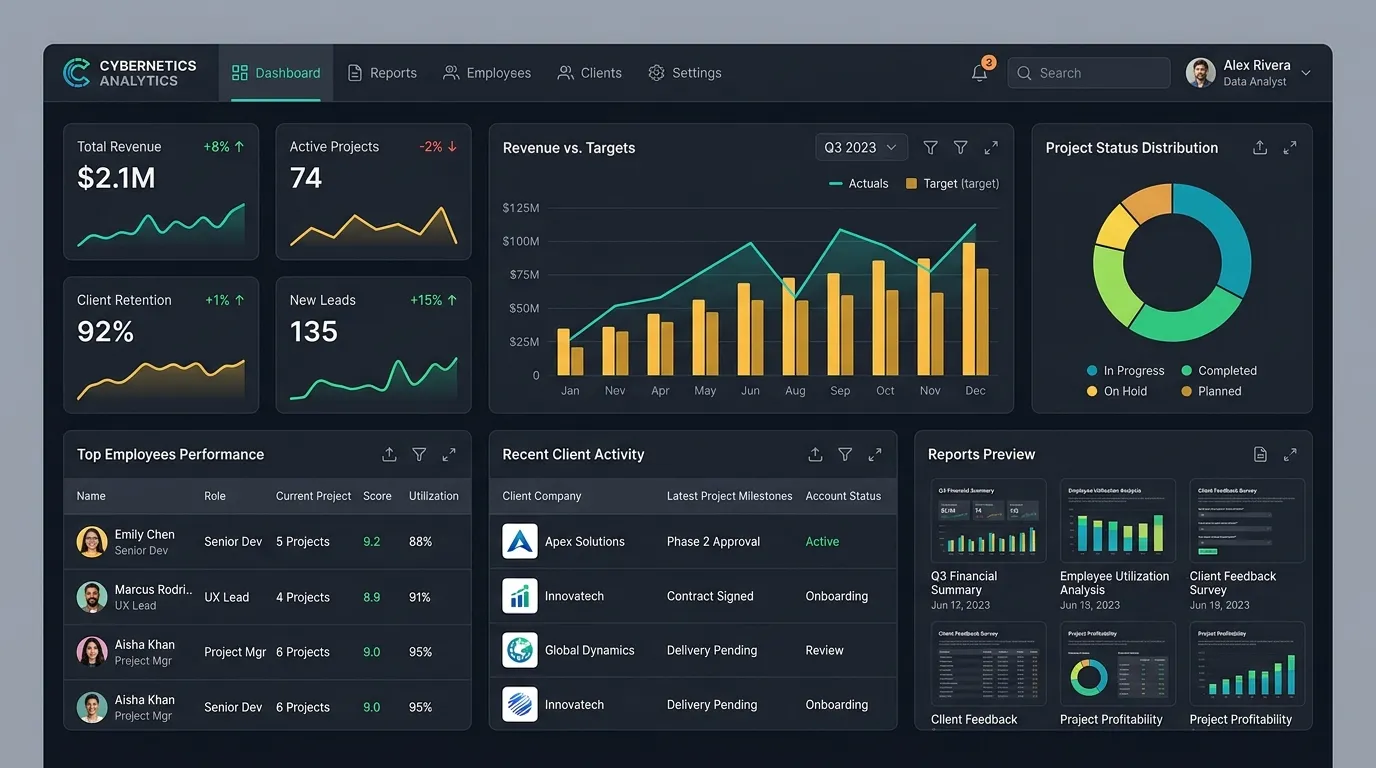Click Emily Chen's avatar

click(92, 542)
